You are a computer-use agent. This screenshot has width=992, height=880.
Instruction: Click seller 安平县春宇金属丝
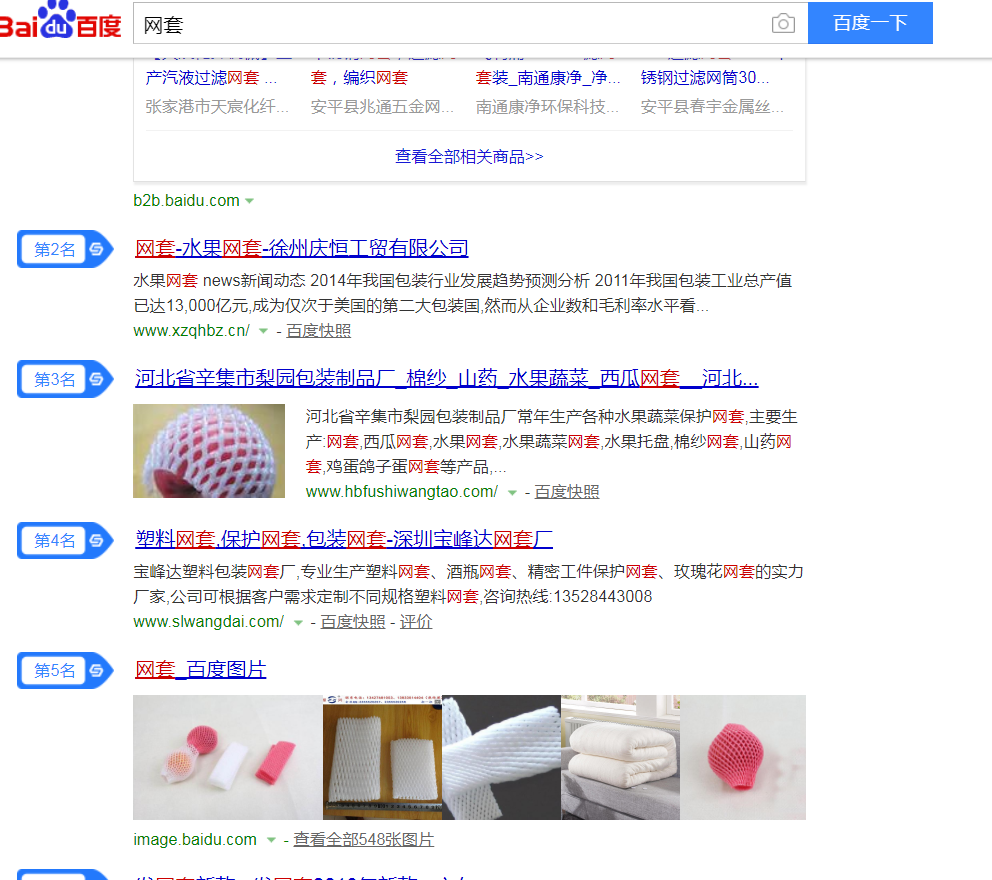(712, 107)
